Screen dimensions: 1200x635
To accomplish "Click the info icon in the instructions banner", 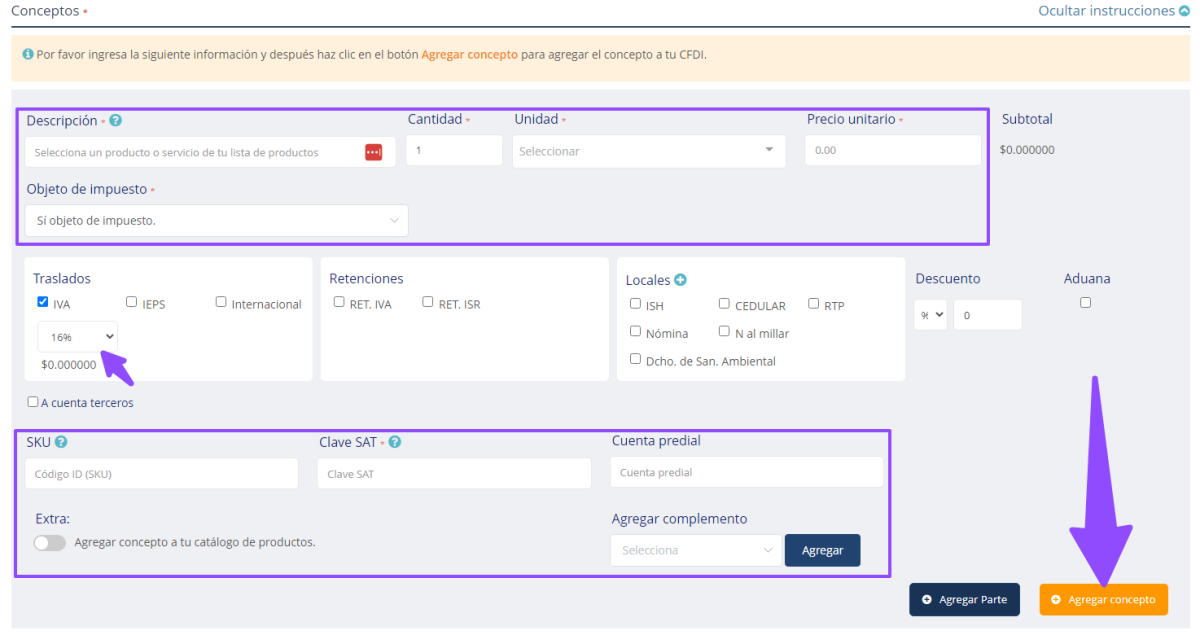I will 27,54.
